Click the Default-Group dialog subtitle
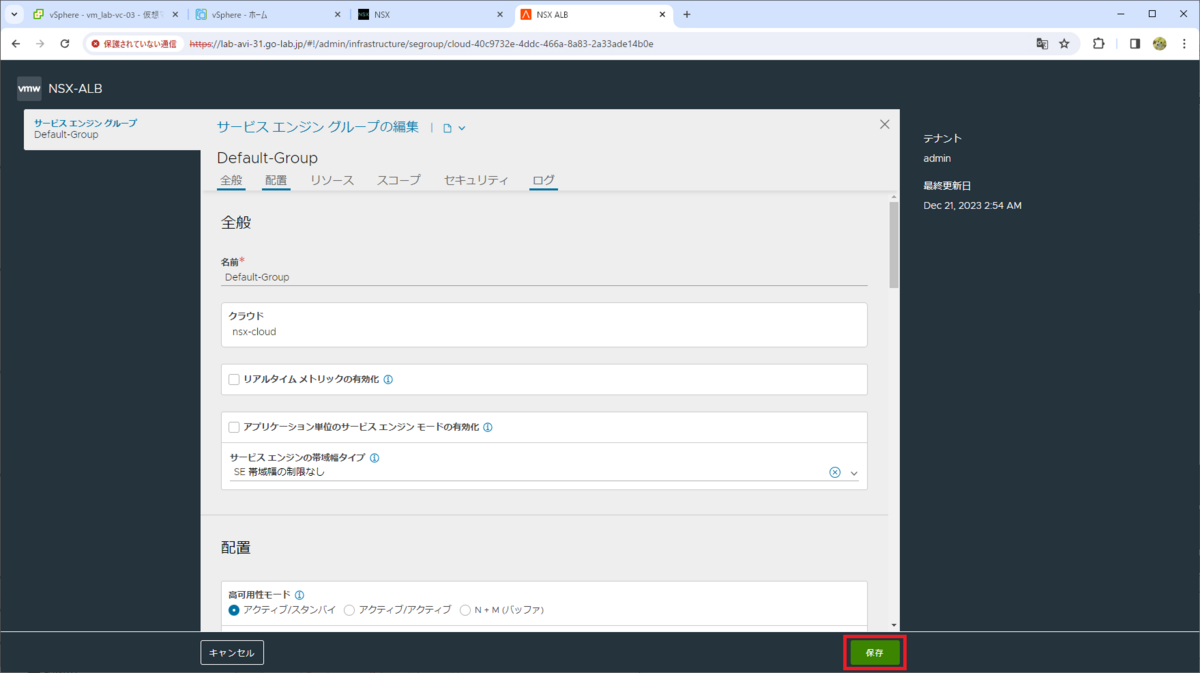 (267, 158)
